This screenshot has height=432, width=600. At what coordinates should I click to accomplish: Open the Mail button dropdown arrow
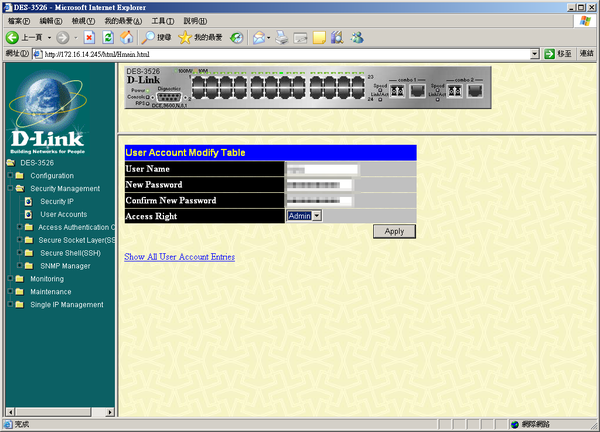coord(269,37)
